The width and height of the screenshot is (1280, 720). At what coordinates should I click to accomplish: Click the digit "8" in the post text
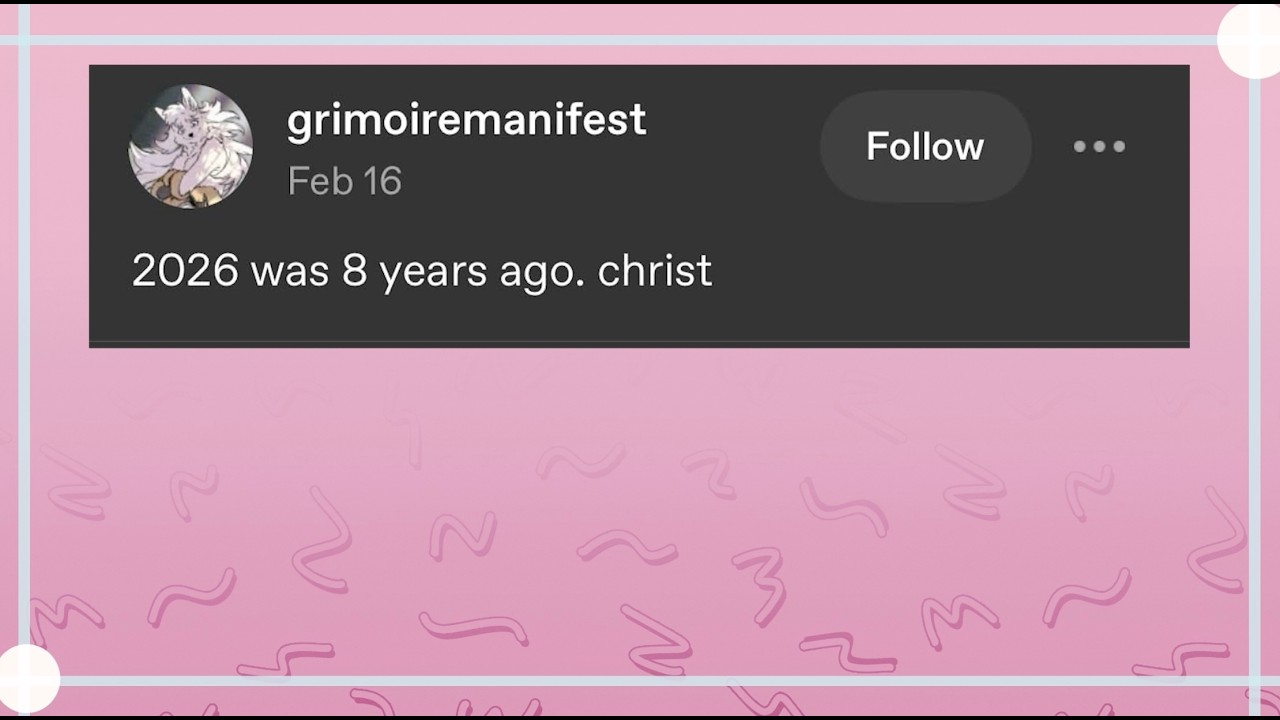pos(355,271)
